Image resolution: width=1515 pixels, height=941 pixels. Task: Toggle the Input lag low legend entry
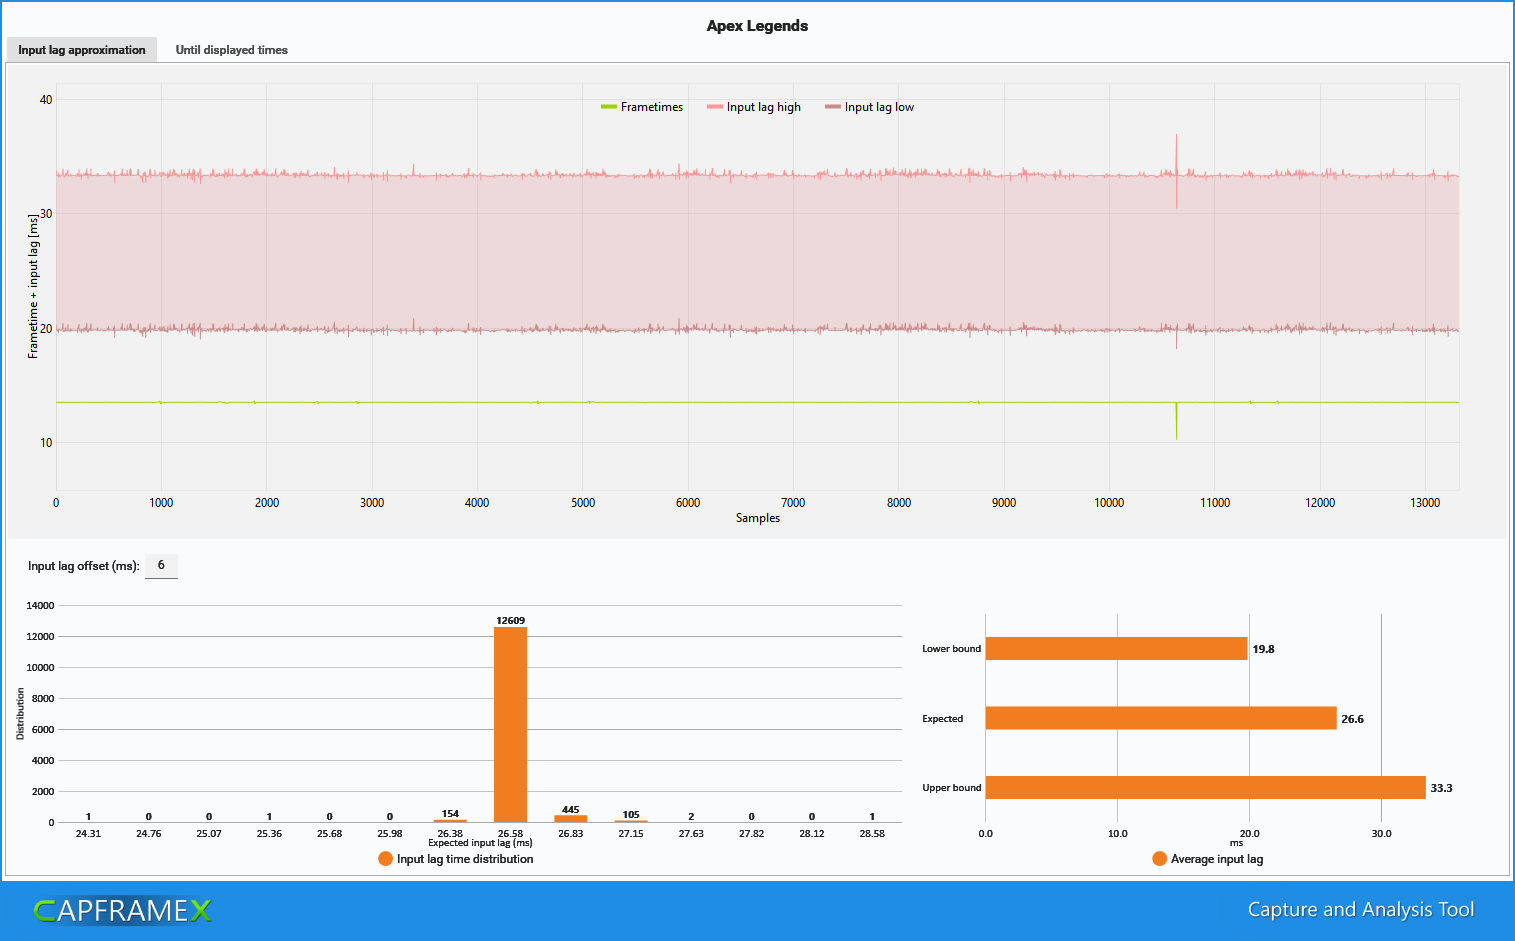point(869,107)
